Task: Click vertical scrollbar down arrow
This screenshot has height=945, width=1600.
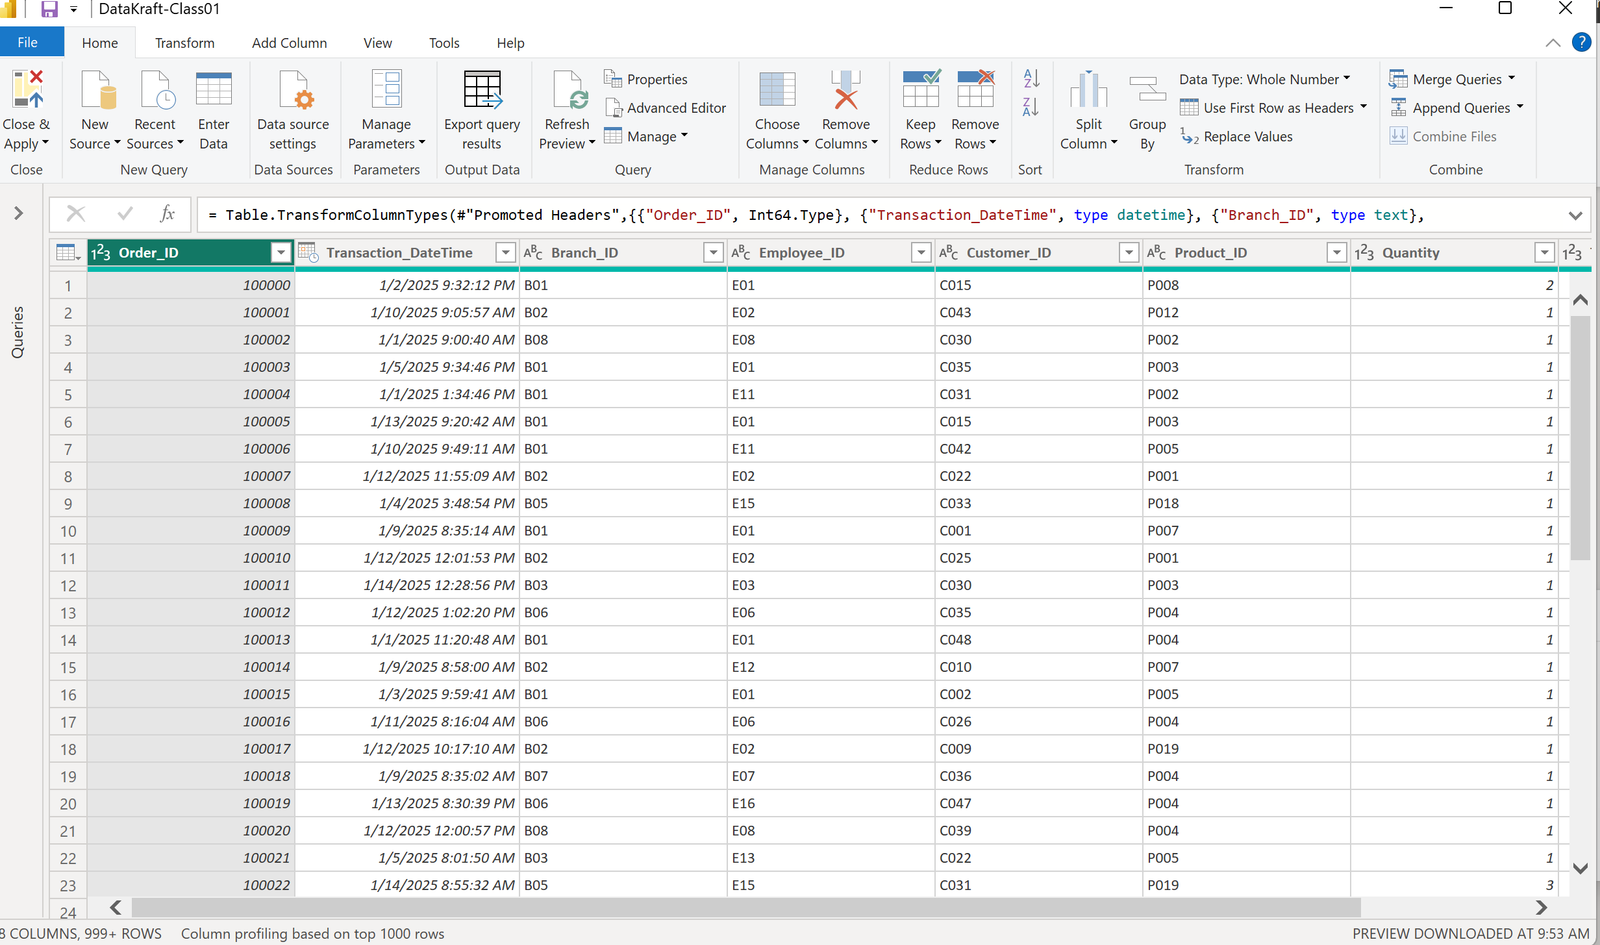Action: pyautogui.click(x=1580, y=868)
